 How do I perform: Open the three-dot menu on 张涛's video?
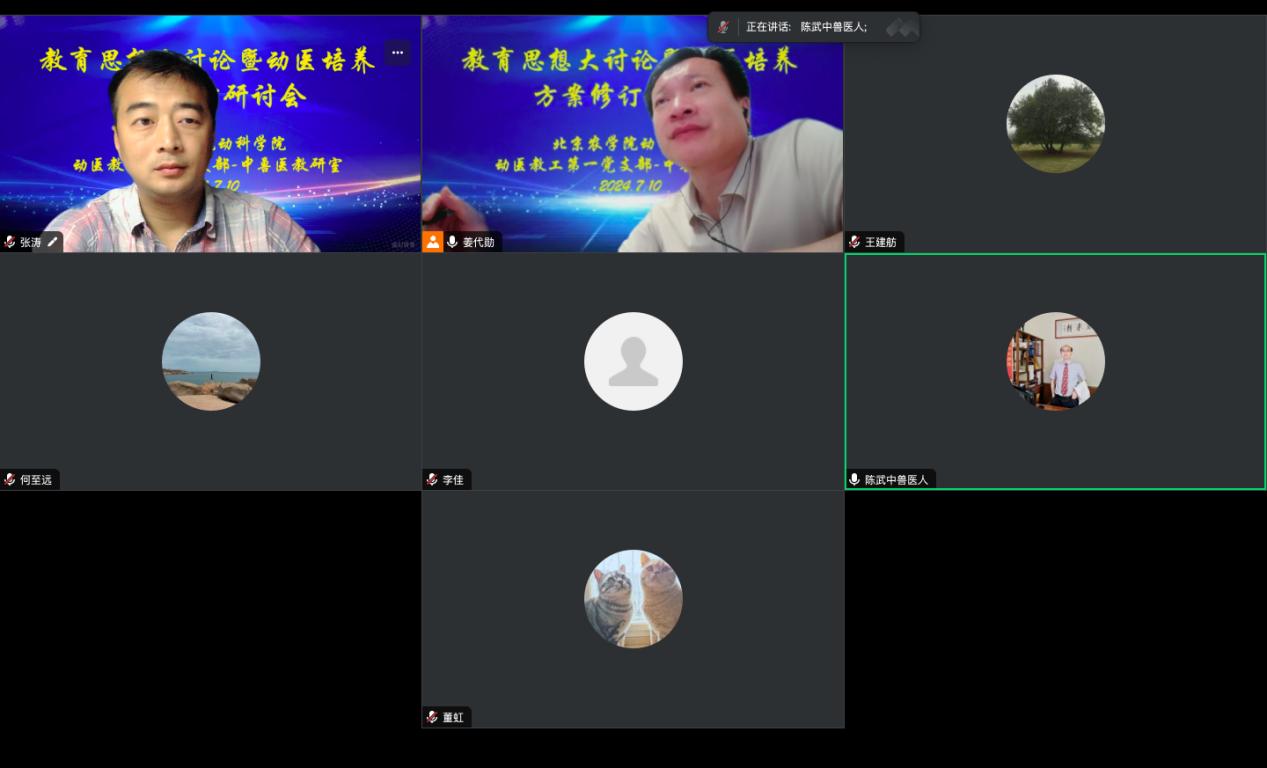click(x=398, y=53)
